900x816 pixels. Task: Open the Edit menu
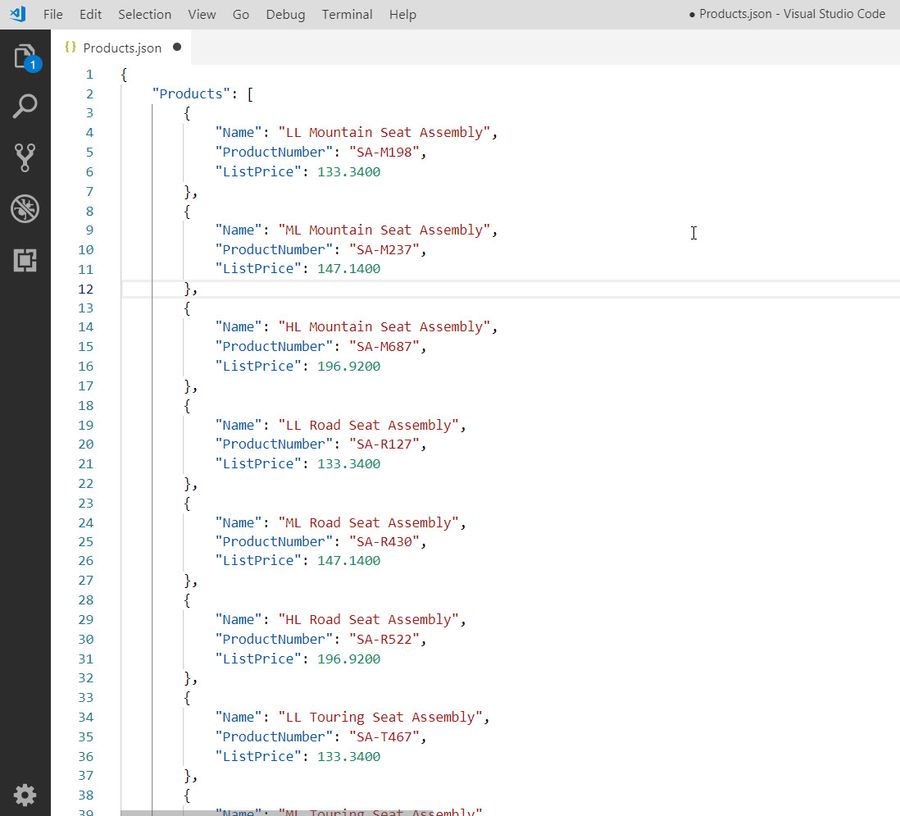point(90,14)
